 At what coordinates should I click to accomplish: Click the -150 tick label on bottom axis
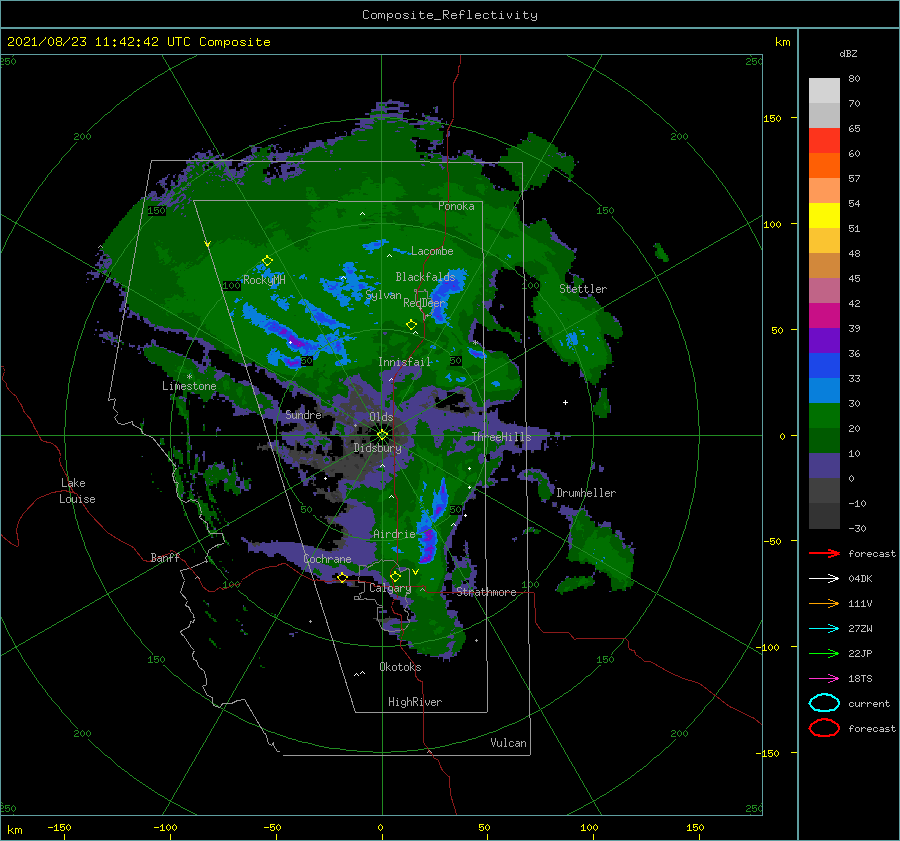point(59,827)
